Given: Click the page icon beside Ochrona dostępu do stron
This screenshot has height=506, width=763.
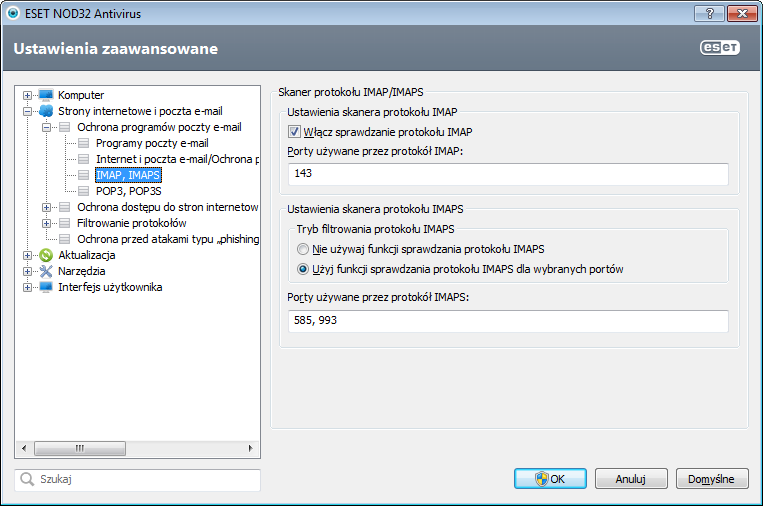Looking at the screenshot, I should [x=65, y=207].
